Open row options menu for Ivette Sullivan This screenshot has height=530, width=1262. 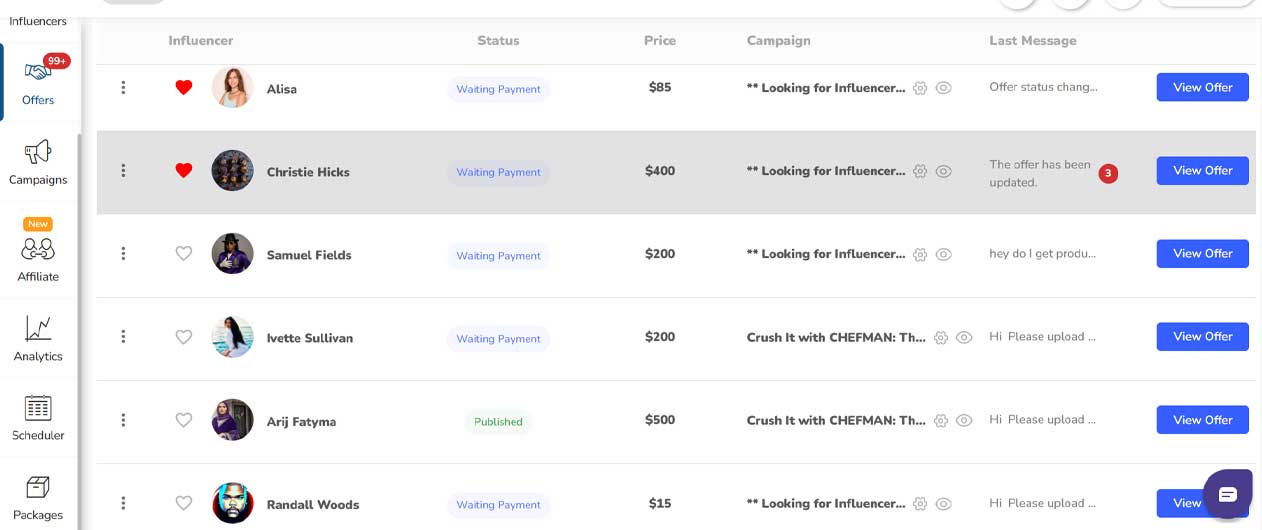pyautogui.click(x=123, y=337)
